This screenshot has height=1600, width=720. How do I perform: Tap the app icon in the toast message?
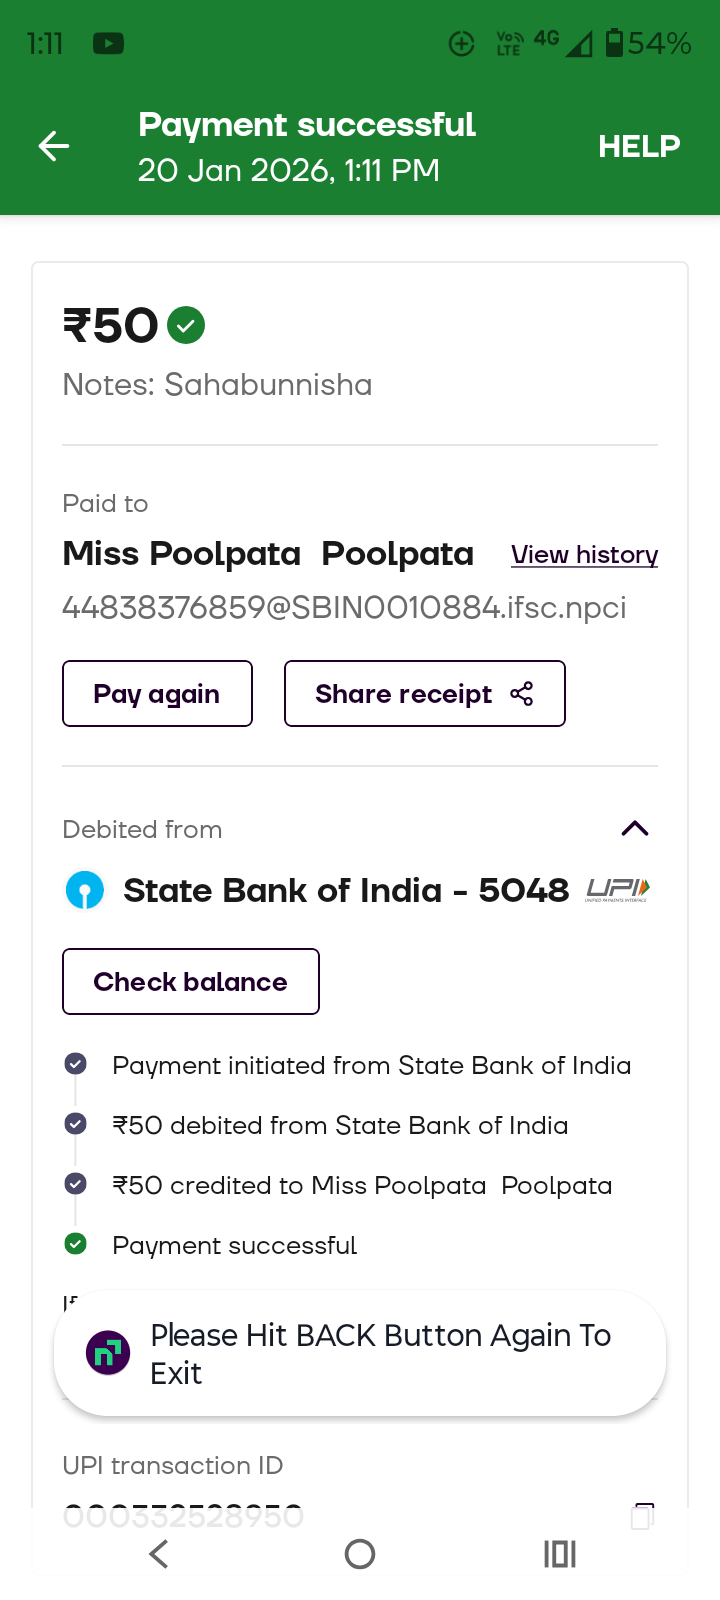point(108,1354)
